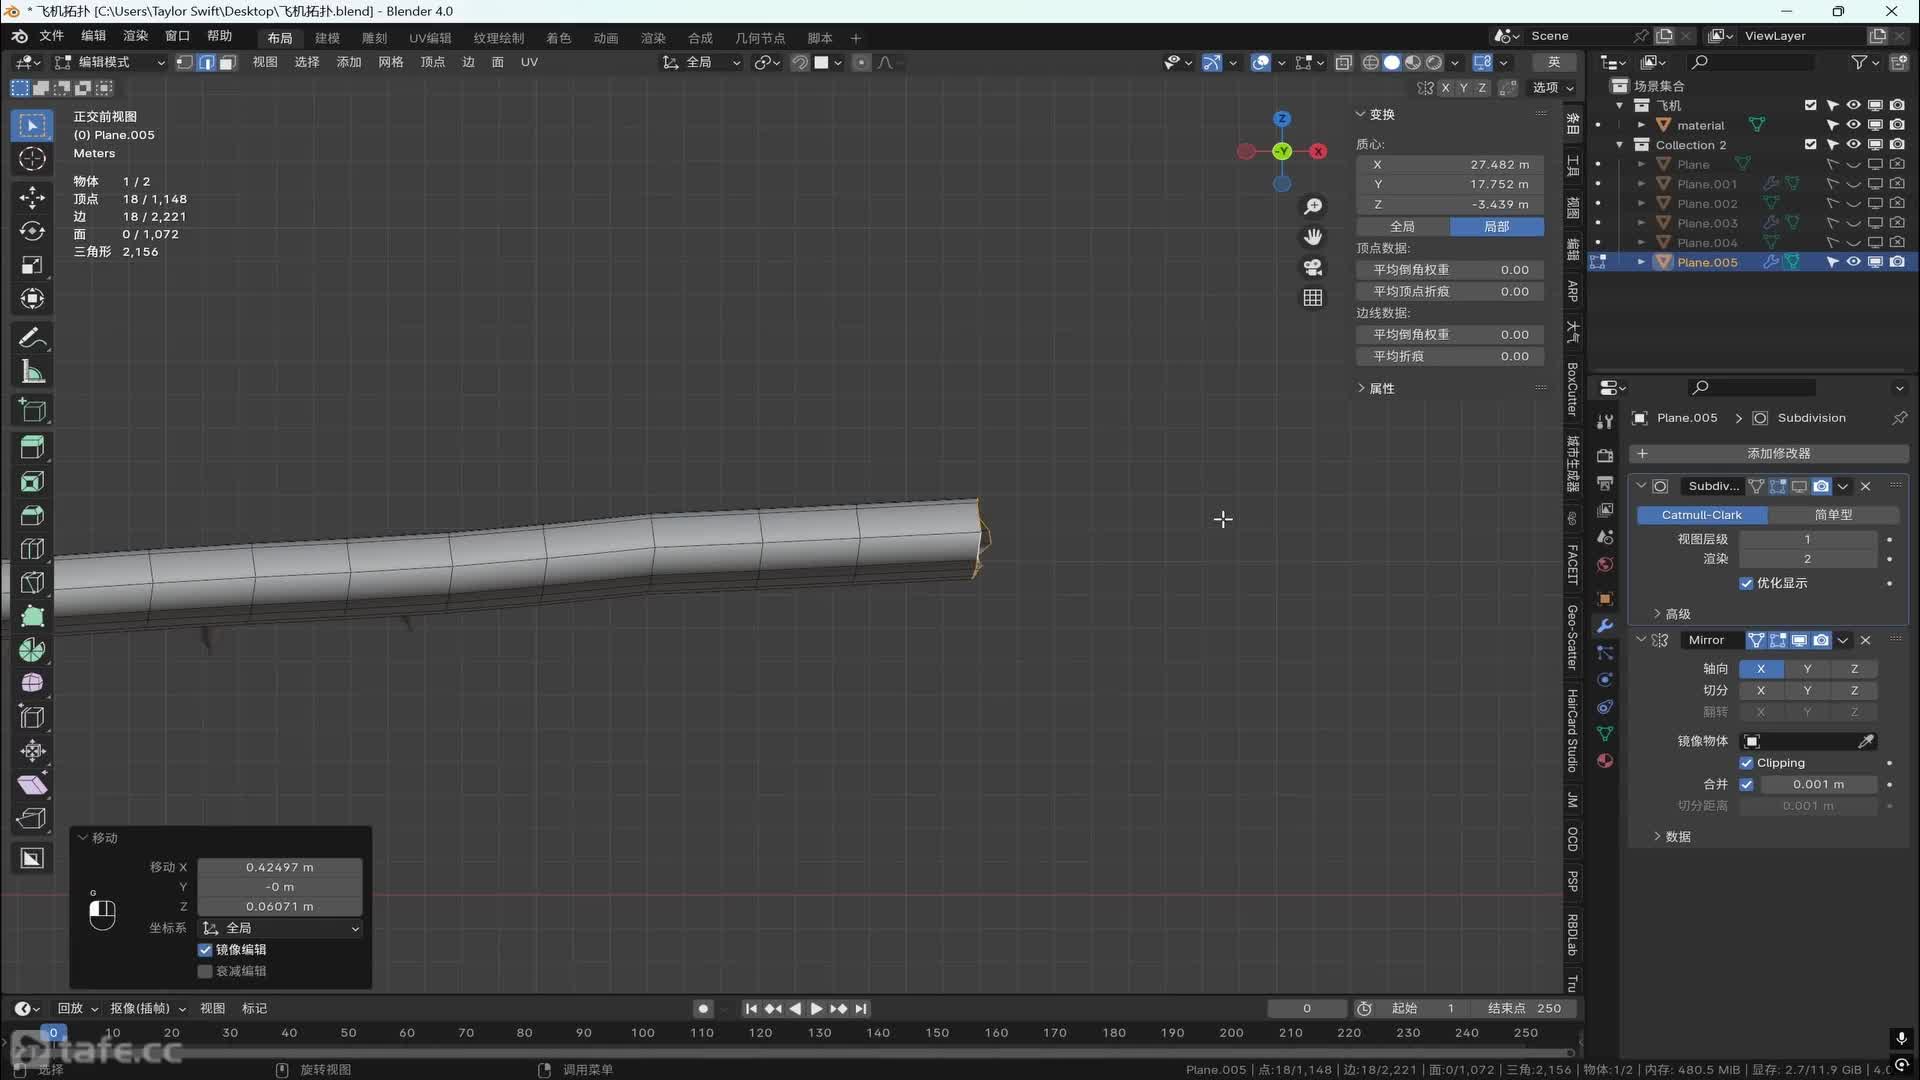Switch to orthographic grid view icon

1312,298
